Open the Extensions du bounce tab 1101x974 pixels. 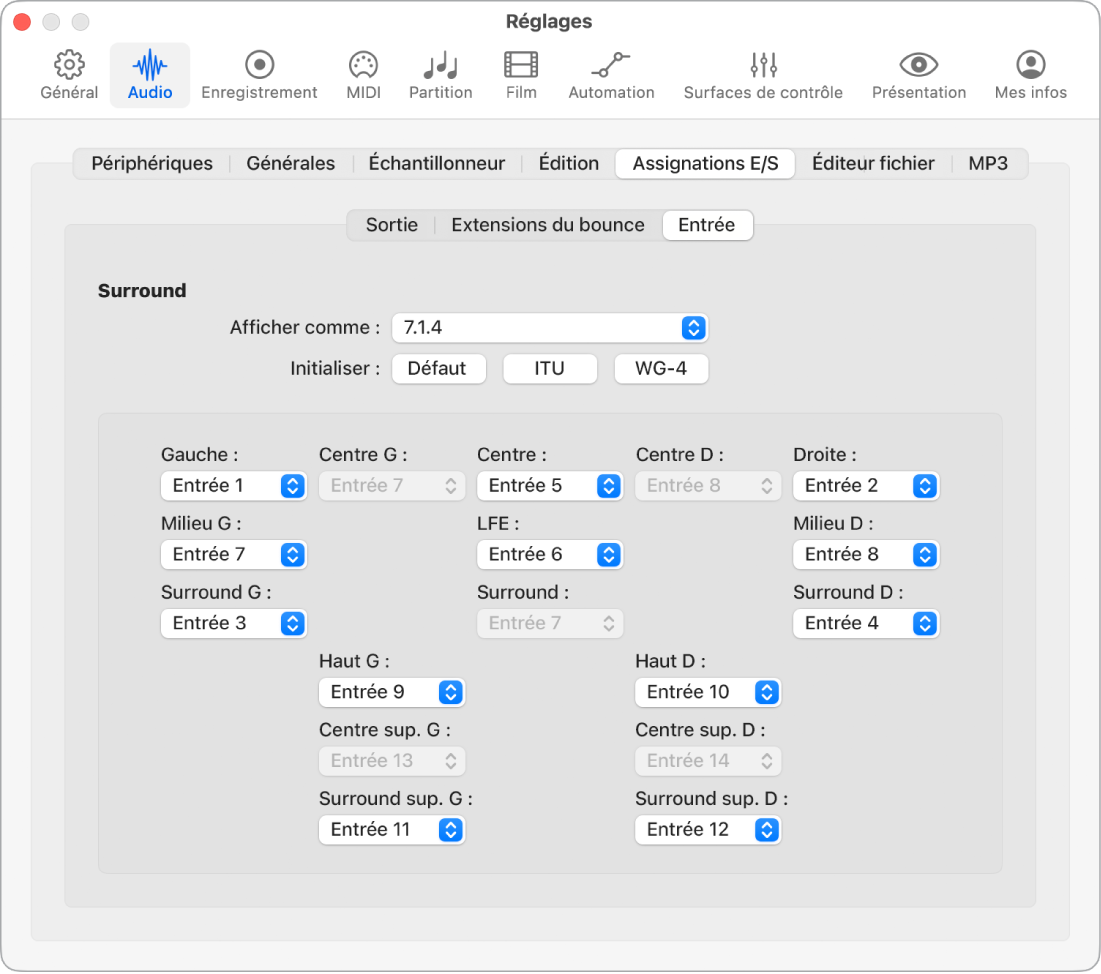click(x=548, y=225)
